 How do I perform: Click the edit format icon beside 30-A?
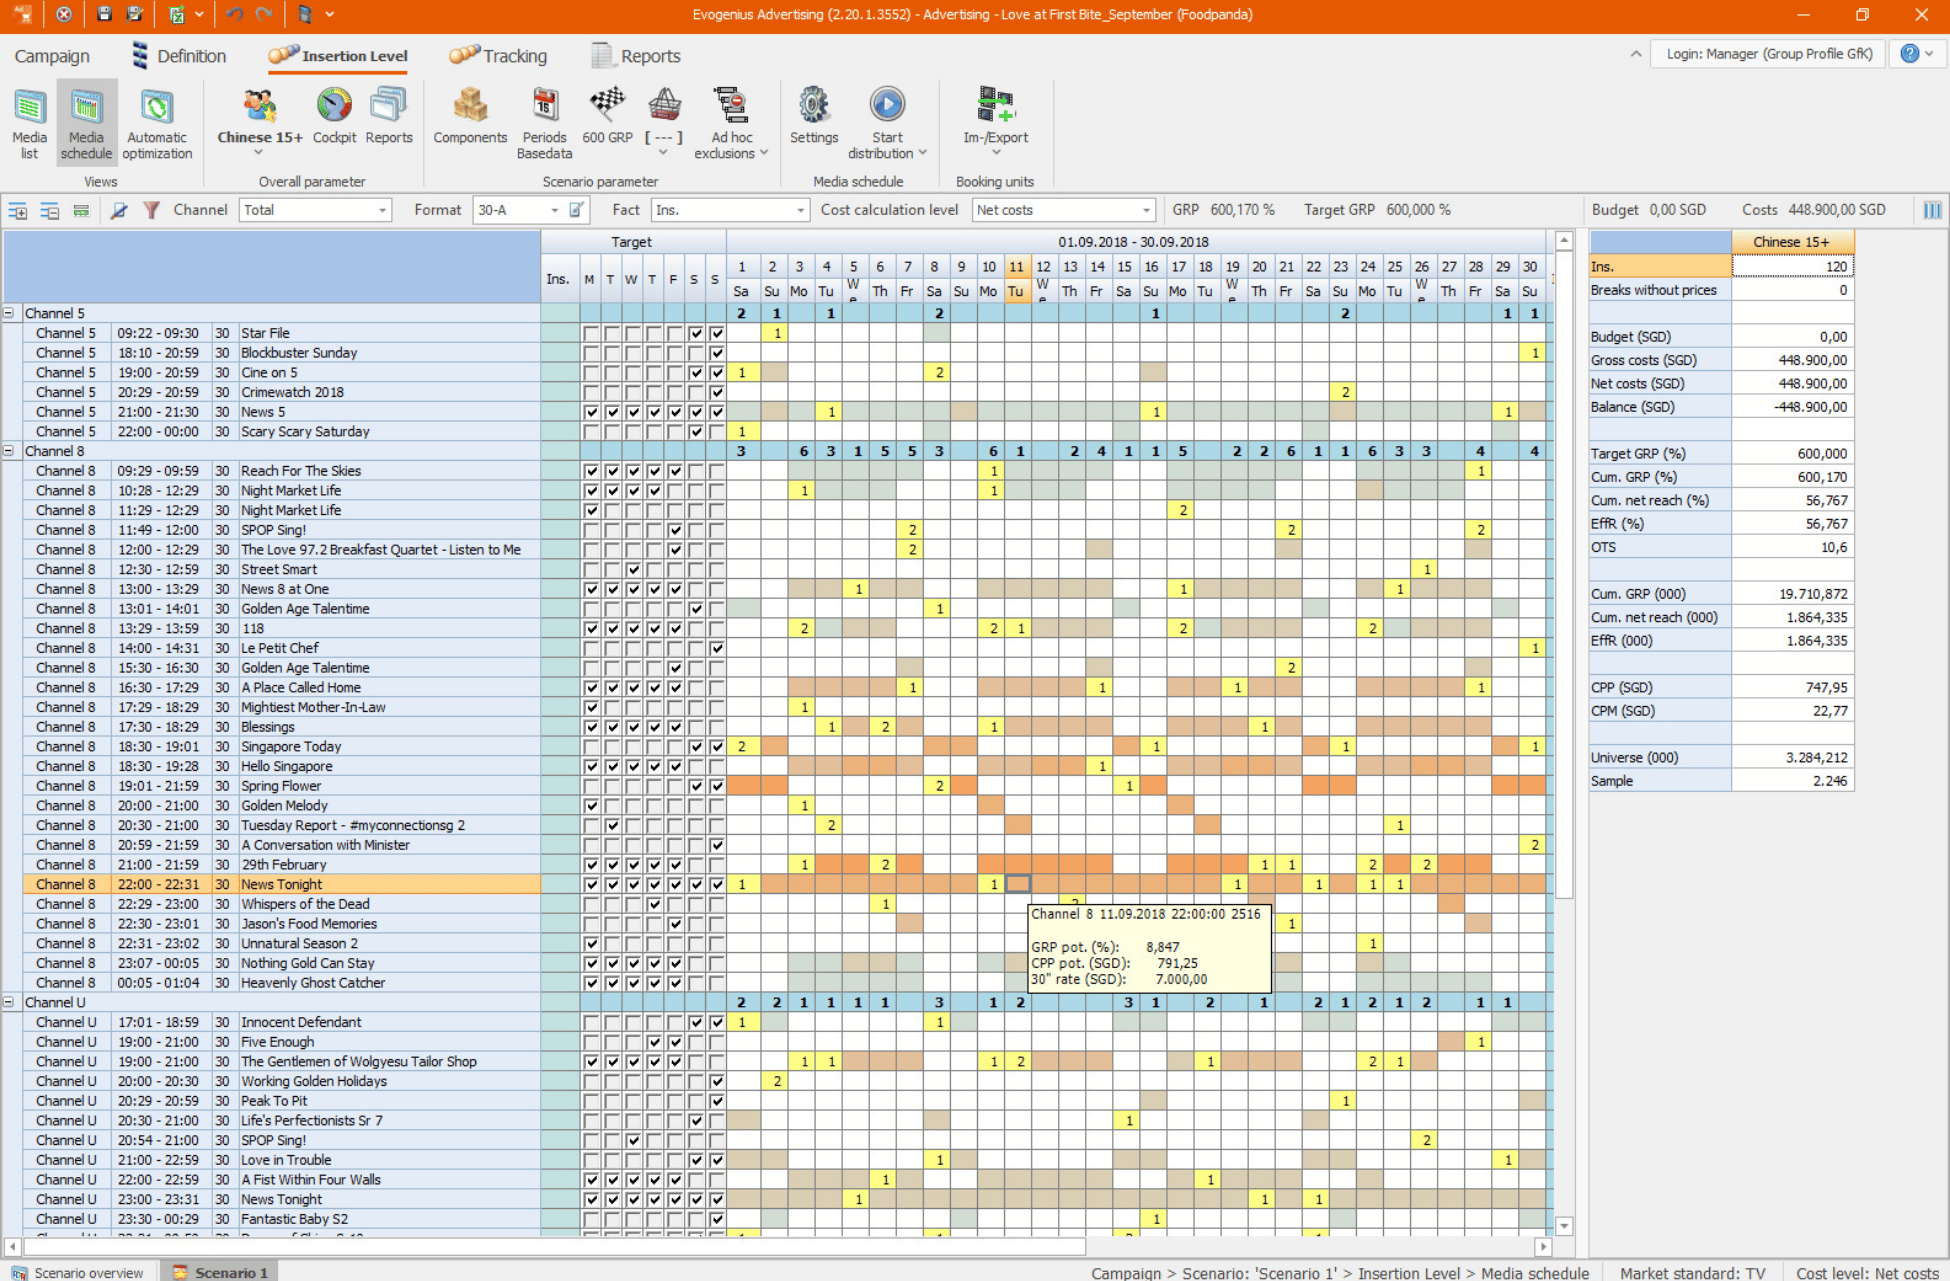(577, 210)
